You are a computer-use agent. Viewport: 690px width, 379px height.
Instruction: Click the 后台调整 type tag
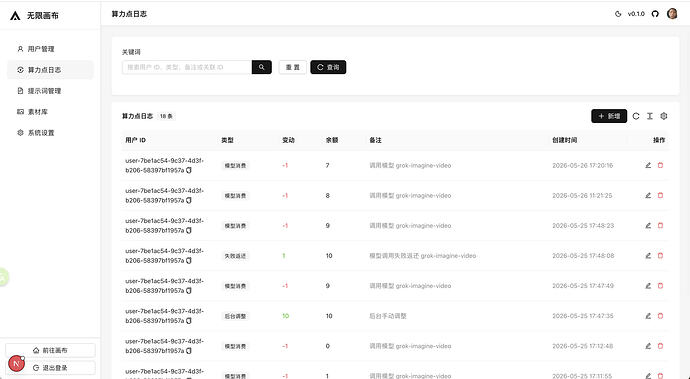pyautogui.click(x=235, y=316)
